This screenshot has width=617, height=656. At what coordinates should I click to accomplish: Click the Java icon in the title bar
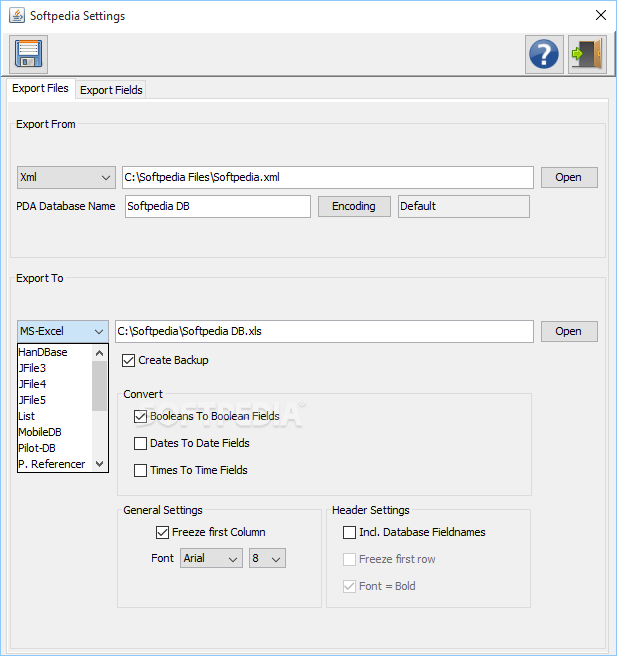17,16
